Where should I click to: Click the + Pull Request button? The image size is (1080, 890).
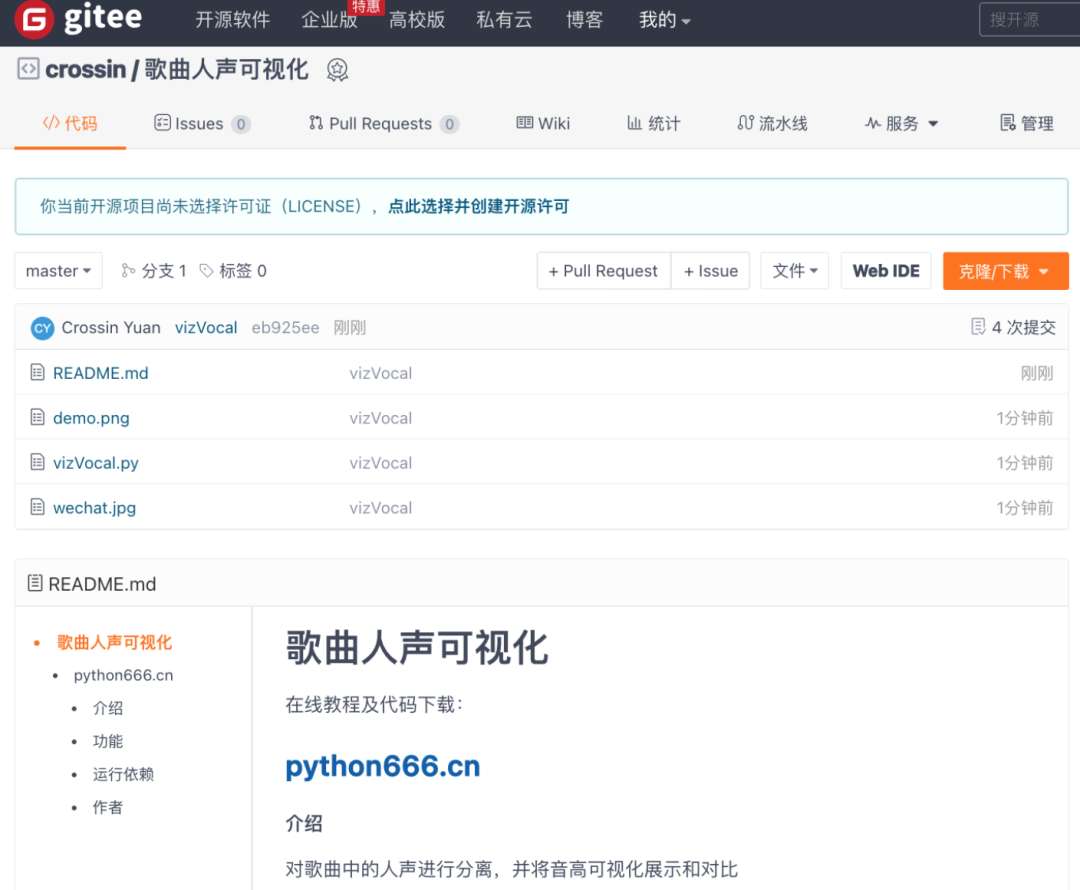point(603,271)
